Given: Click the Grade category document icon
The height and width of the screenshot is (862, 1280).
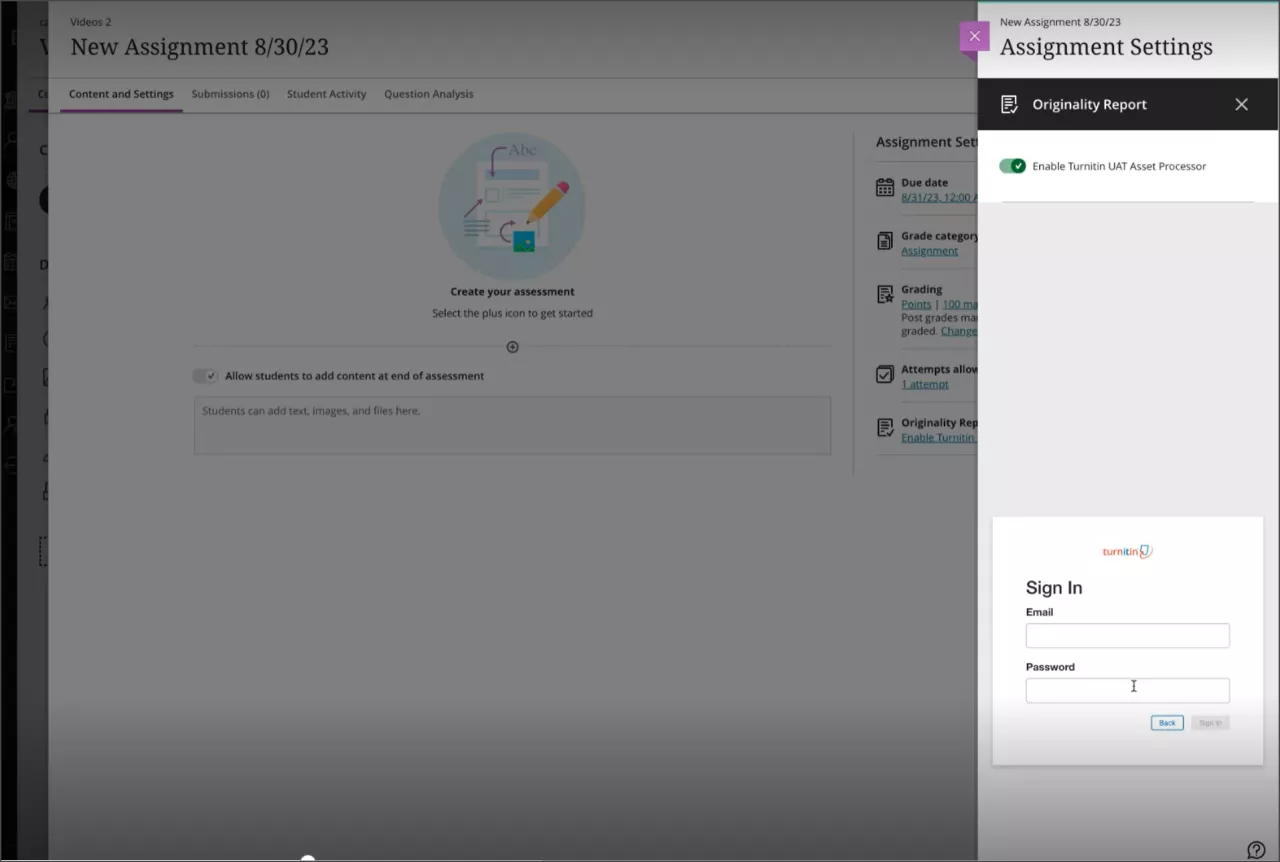Looking at the screenshot, I should point(884,241).
